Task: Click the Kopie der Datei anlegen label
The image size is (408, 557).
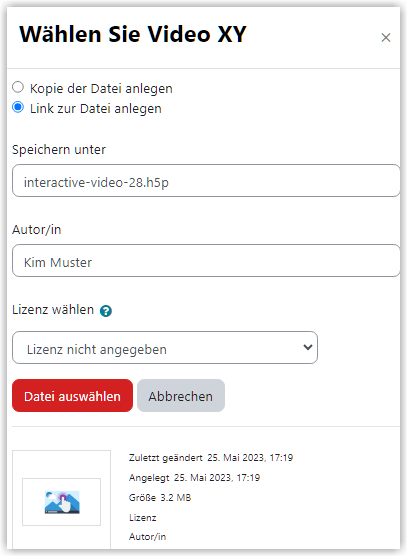Action: [x=101, y=88]
